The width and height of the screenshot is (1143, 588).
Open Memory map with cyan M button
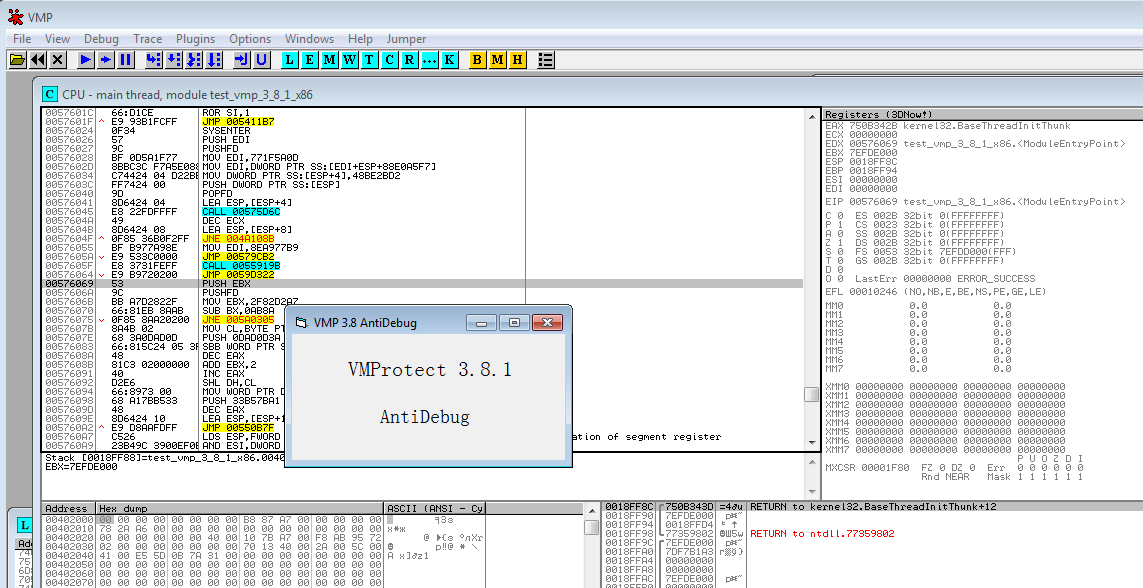(x=330, y=60)
